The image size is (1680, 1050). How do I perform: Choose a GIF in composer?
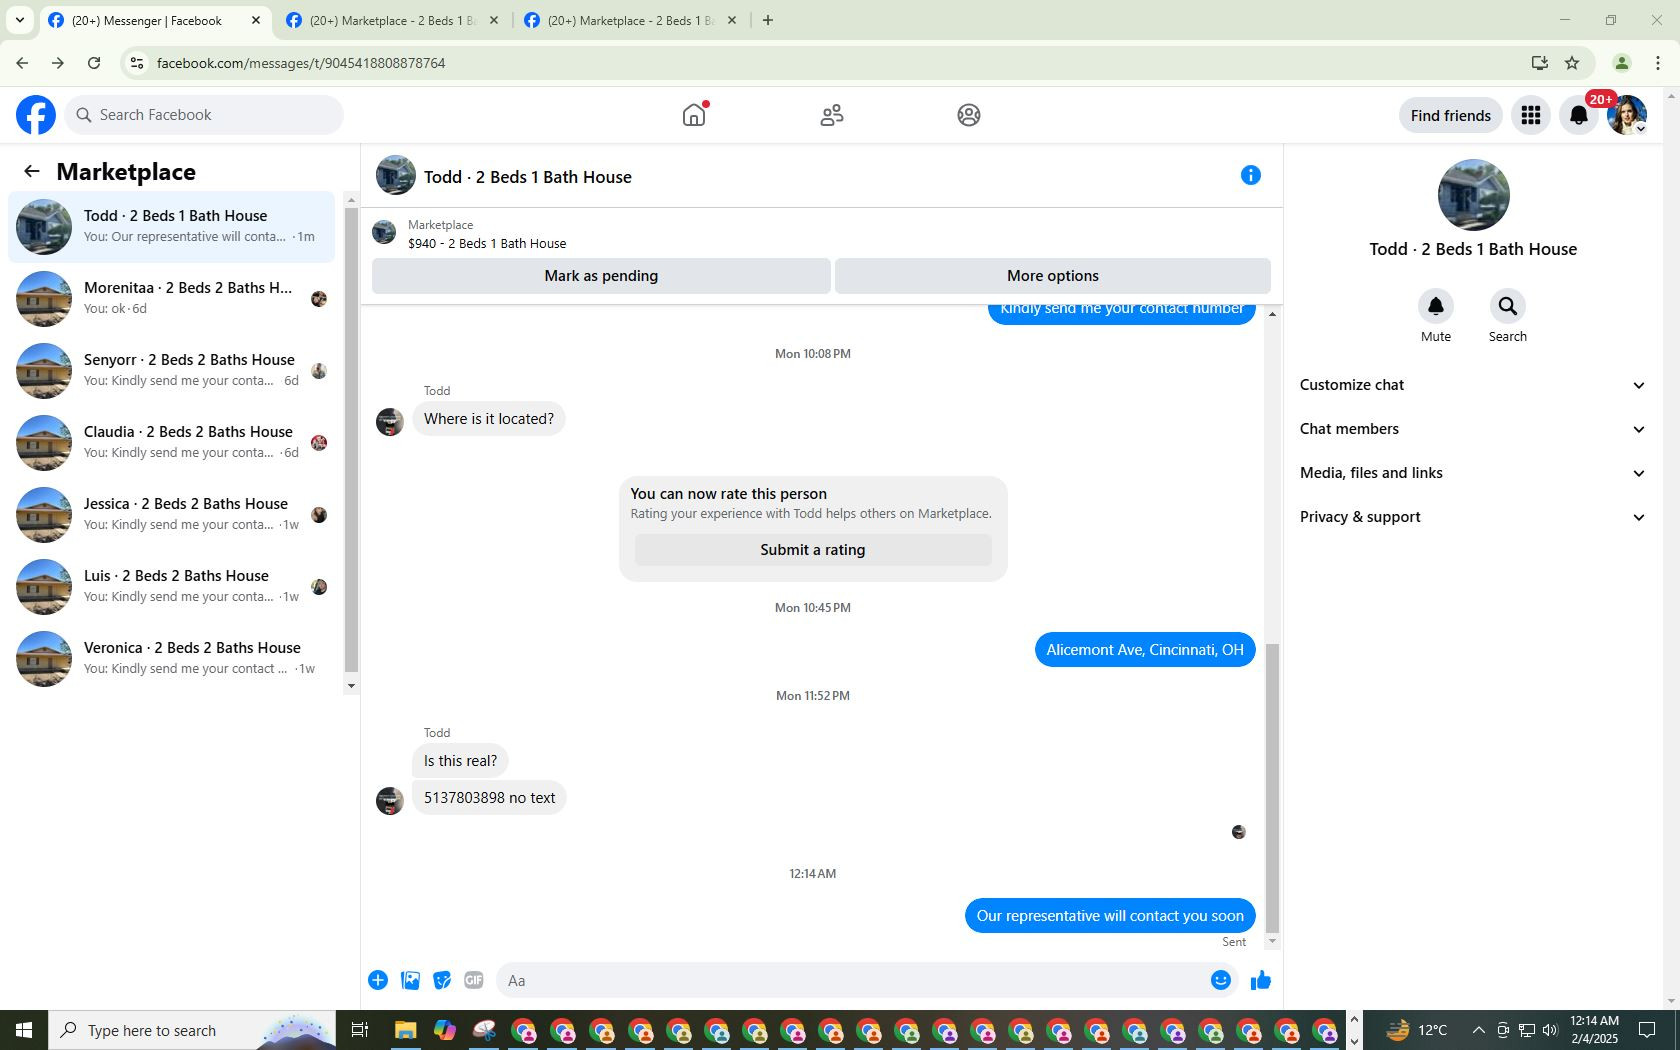coord(474,980)
